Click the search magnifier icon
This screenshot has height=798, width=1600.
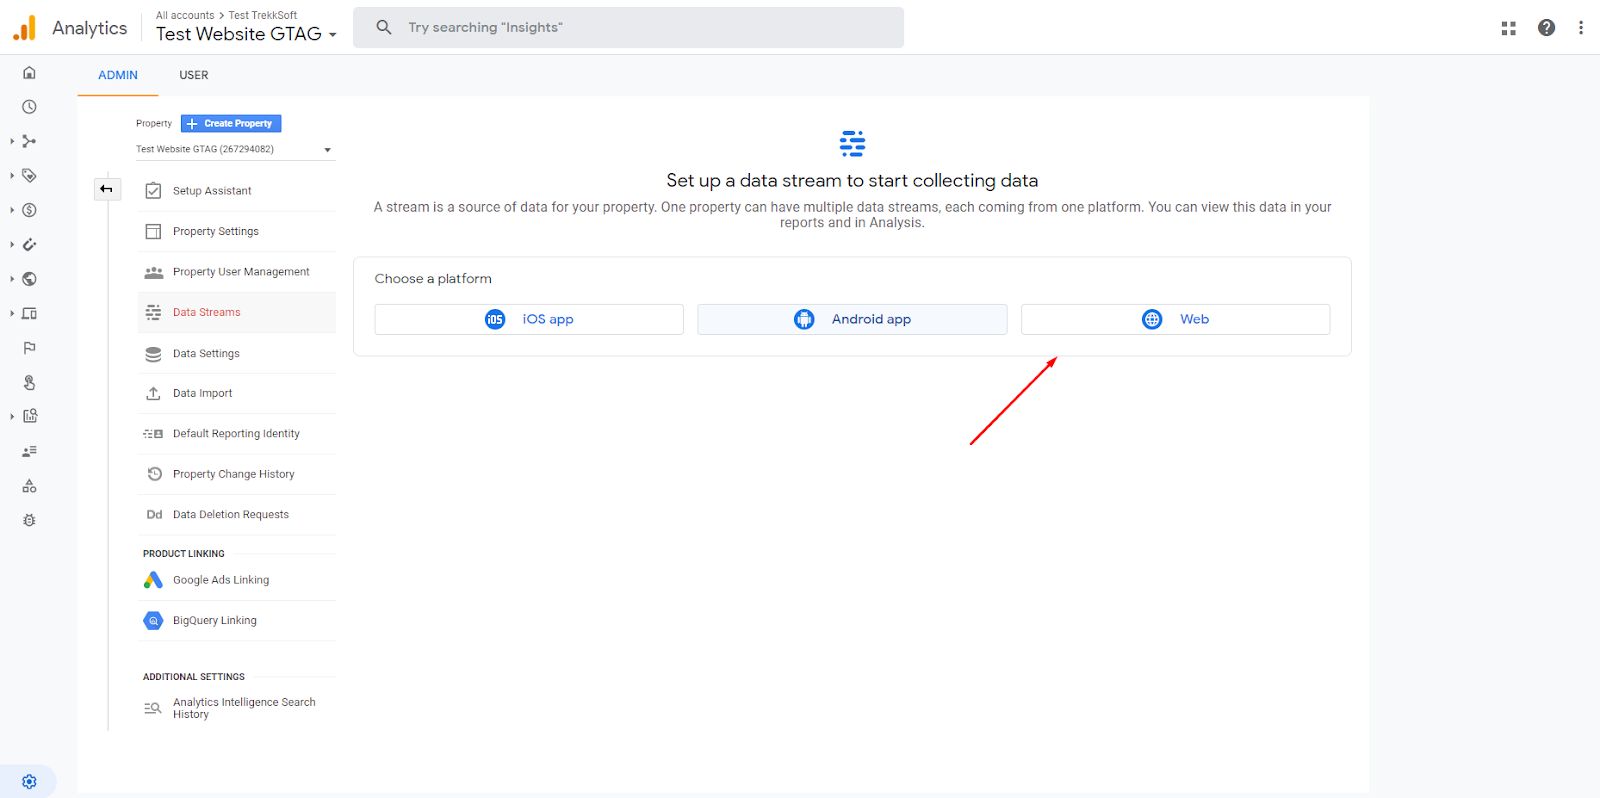tap(383, 27)
